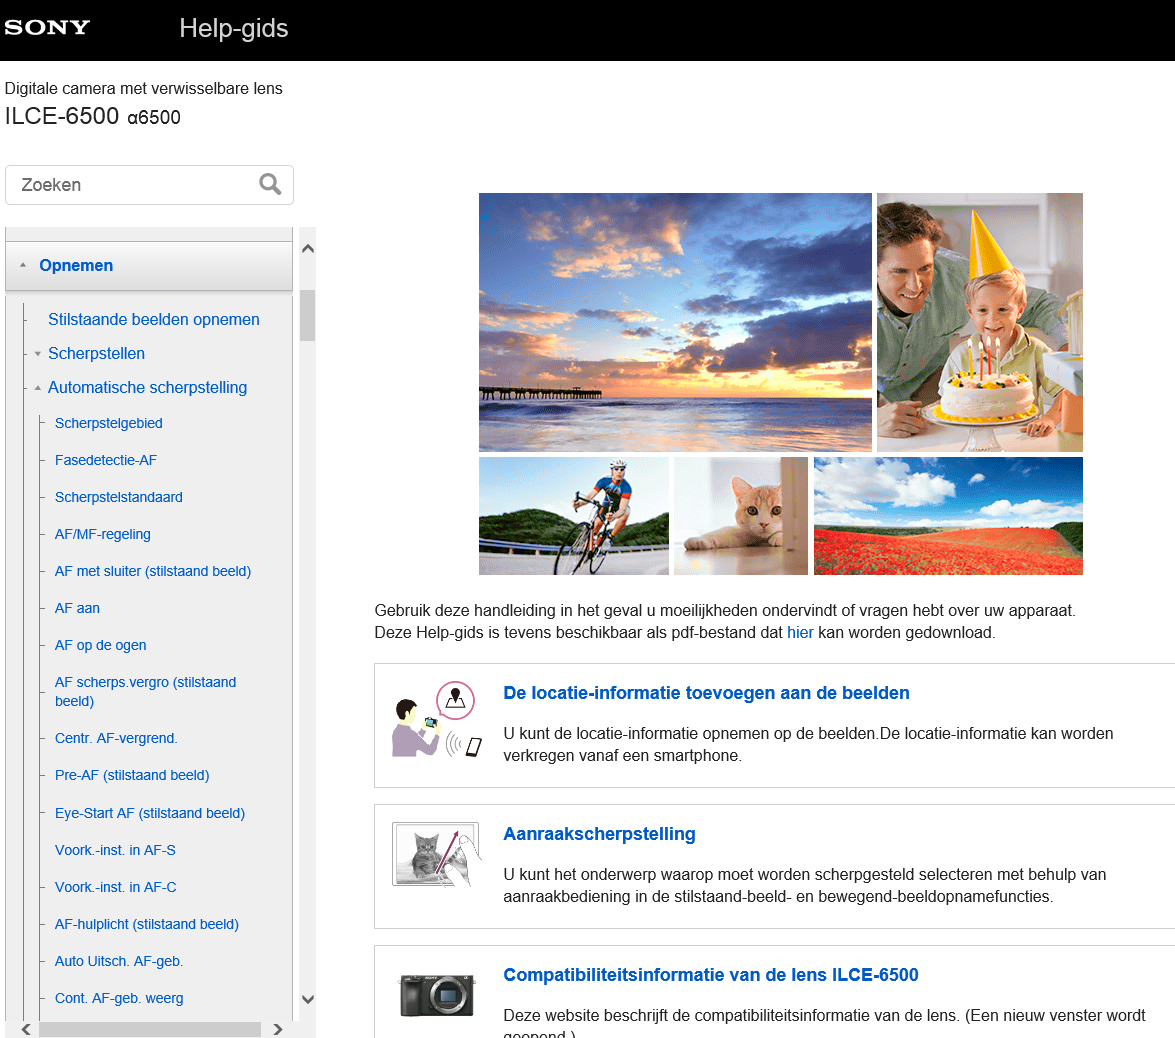Image resolution: width=1175 pixels, height=1038 pixels.
Task: Click the sidebar scroll up arrow
Action: [308, 249]
